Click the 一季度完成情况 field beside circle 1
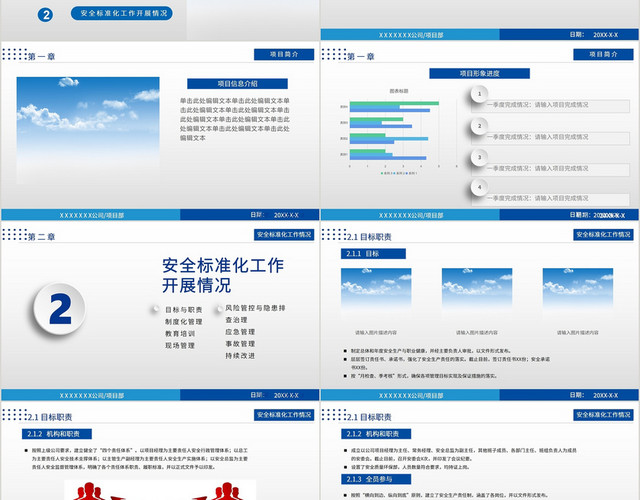 click(550, 106)
